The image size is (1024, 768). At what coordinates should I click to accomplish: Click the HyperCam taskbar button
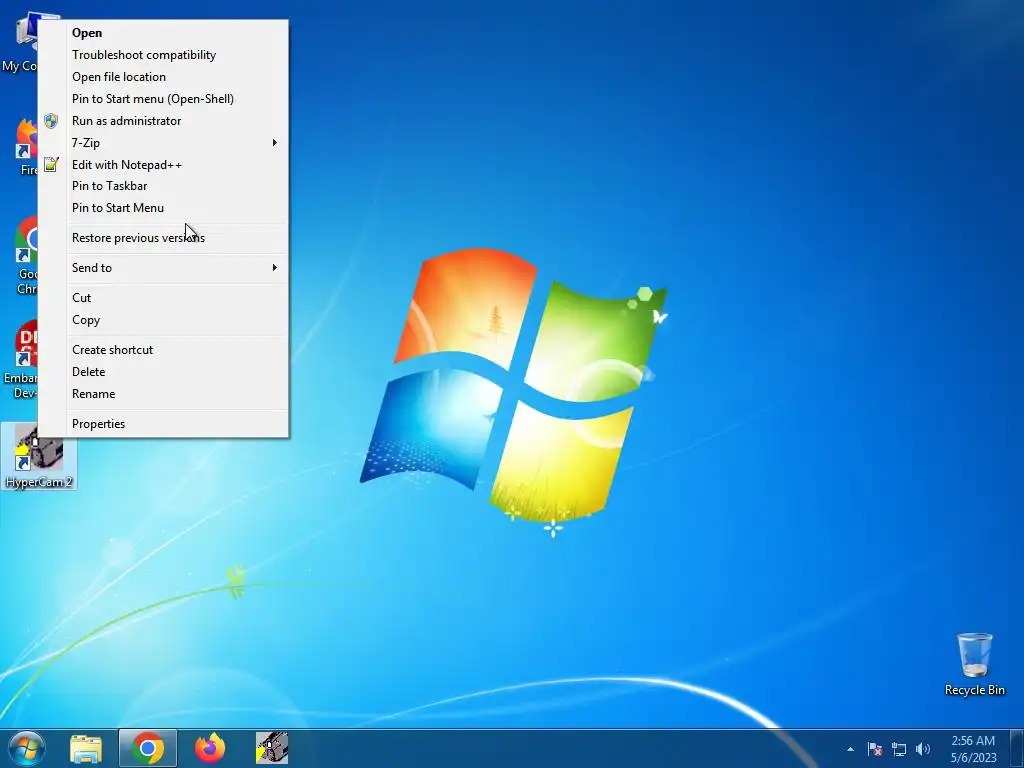(x=272, y=748)
